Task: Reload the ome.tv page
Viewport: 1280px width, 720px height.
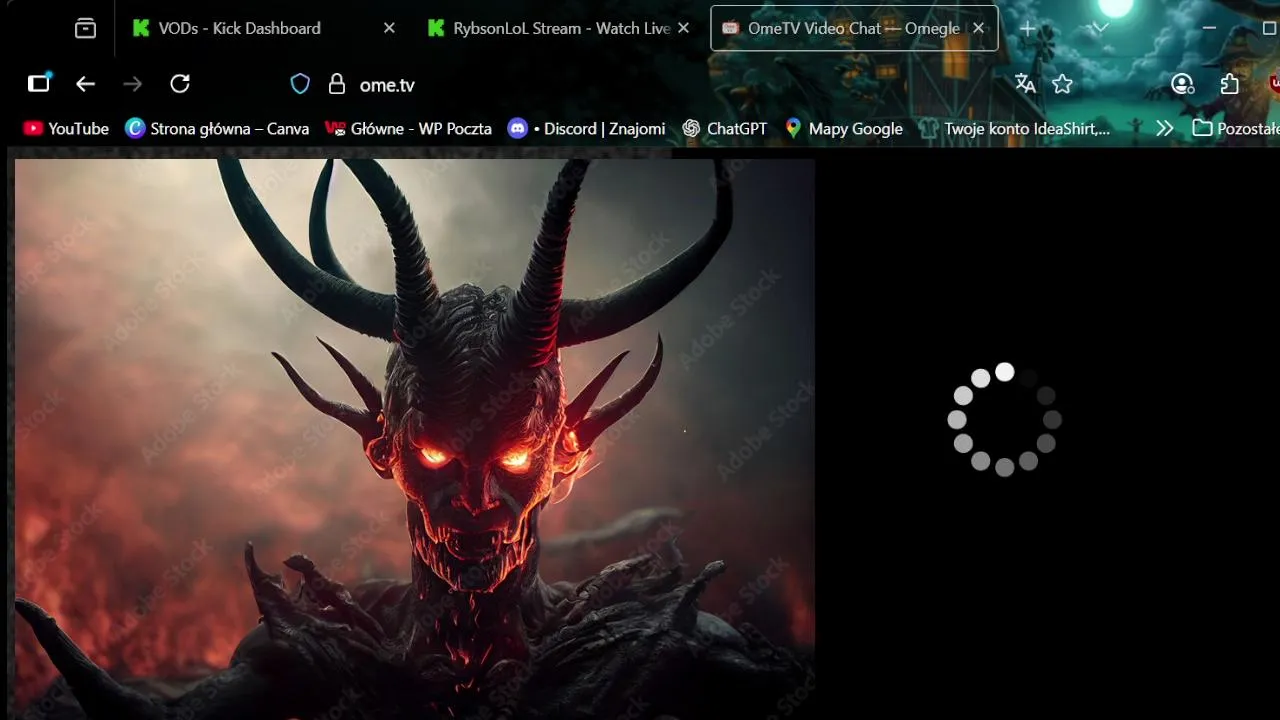Action: (180, 84)
